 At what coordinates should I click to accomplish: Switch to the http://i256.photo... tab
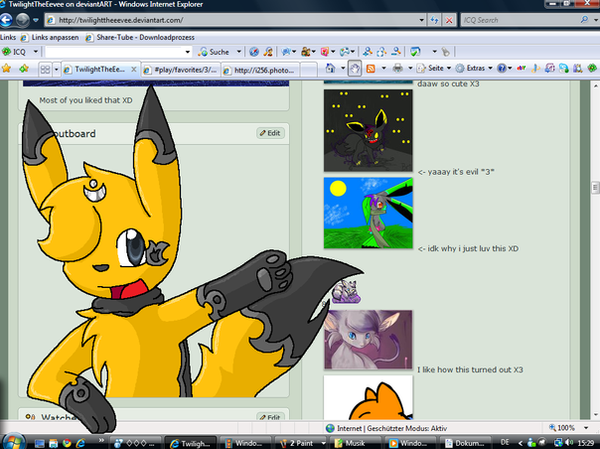click(260, 70)
